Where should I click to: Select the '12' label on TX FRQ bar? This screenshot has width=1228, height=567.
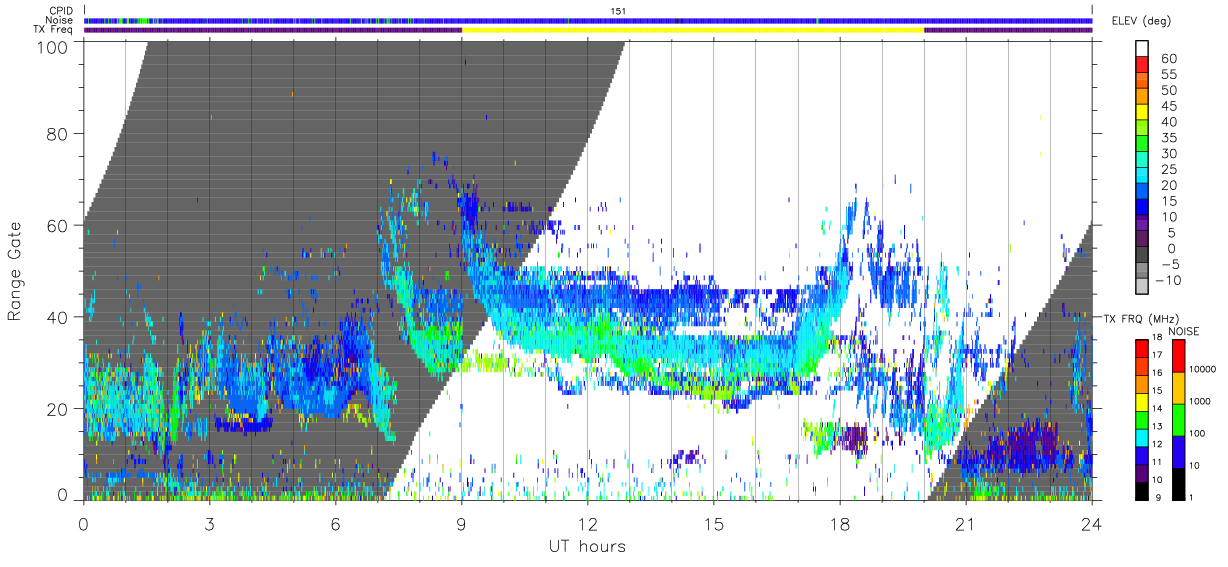[1158, 445]
